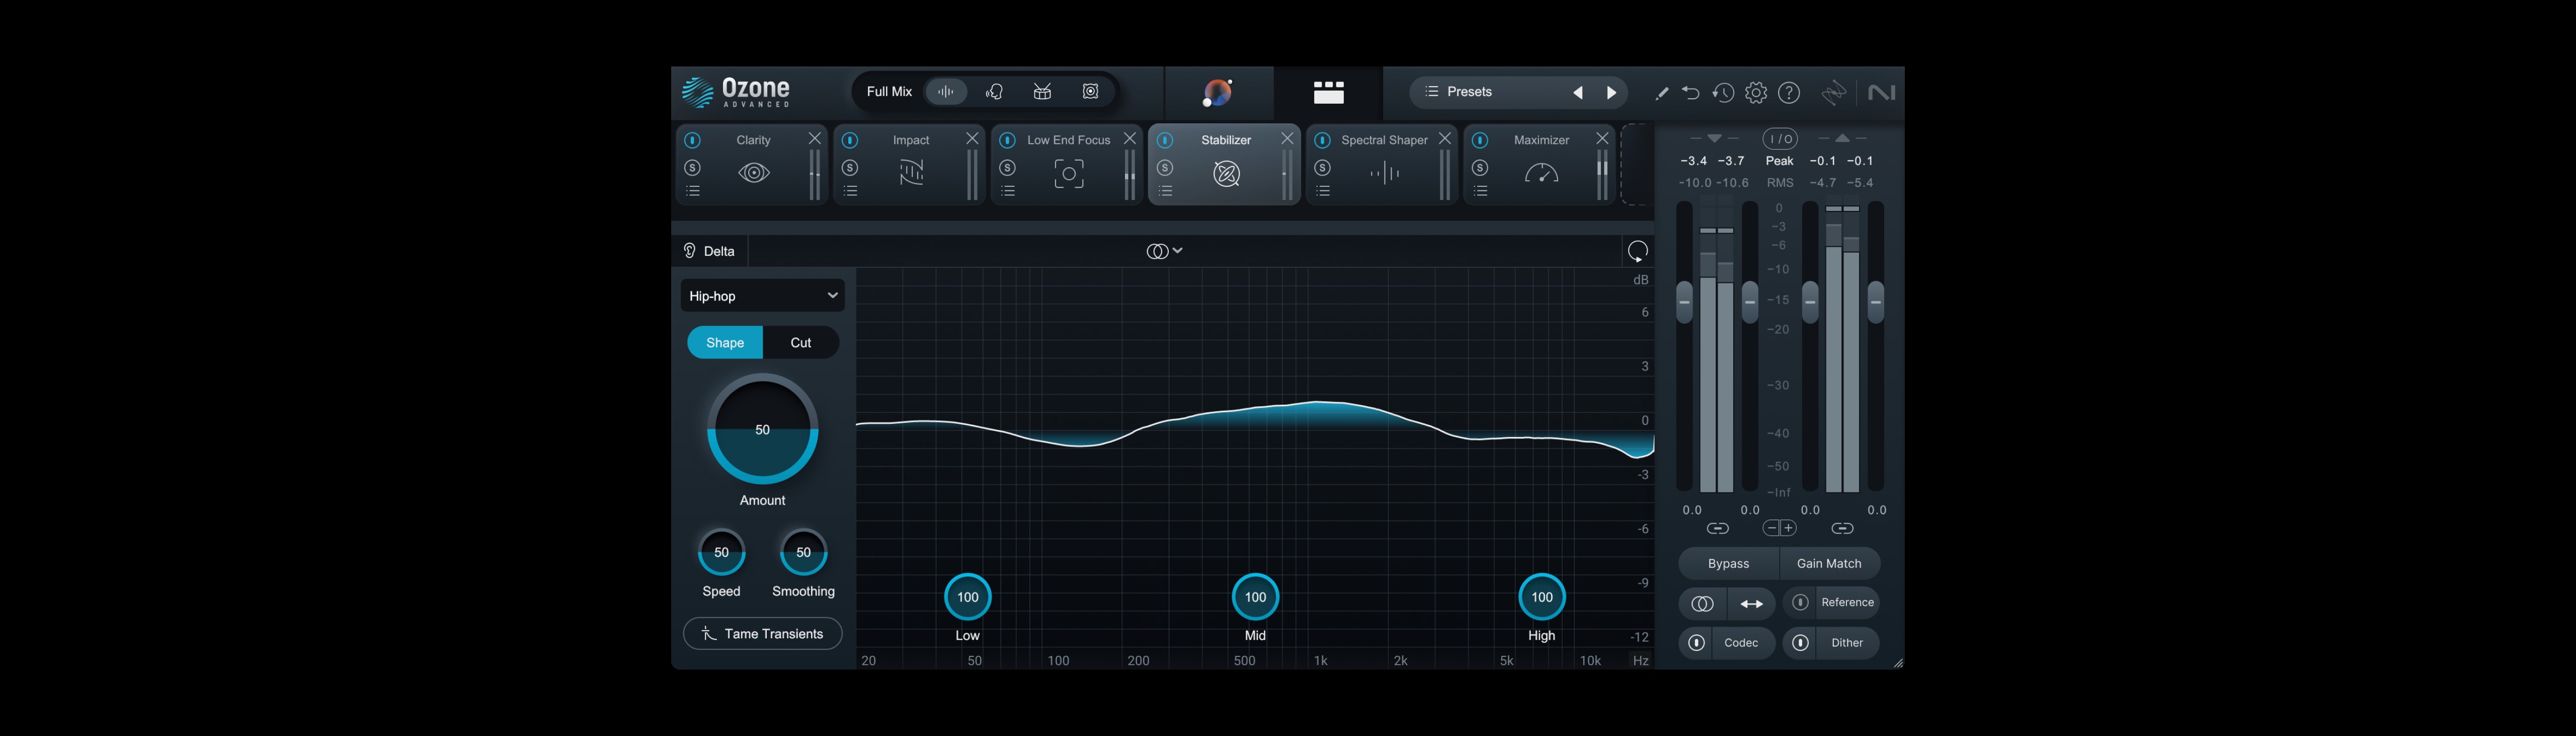Switch Stabilizer to Shape mode
Screen dimensions: 2576x736
click(725, 342)
